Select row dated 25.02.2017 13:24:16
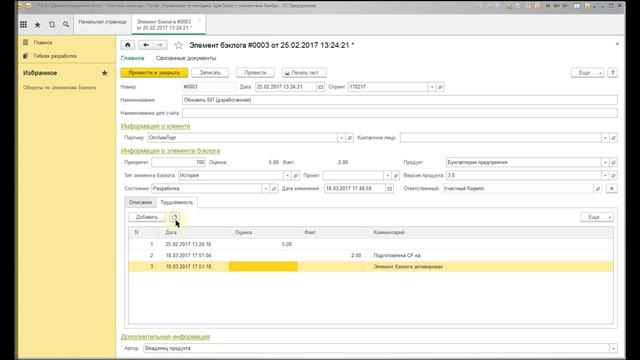 coord(371,244)
